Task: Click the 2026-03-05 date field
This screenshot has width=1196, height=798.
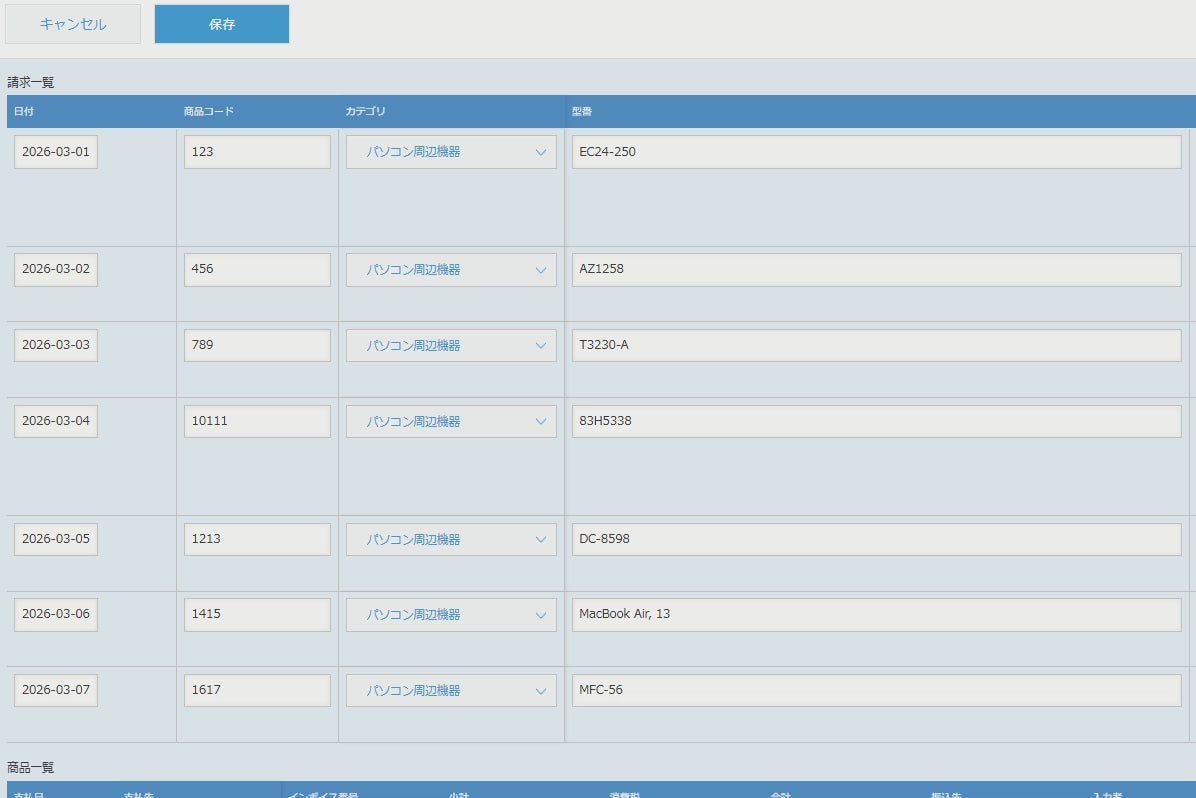Action: (x=56, y=539)
